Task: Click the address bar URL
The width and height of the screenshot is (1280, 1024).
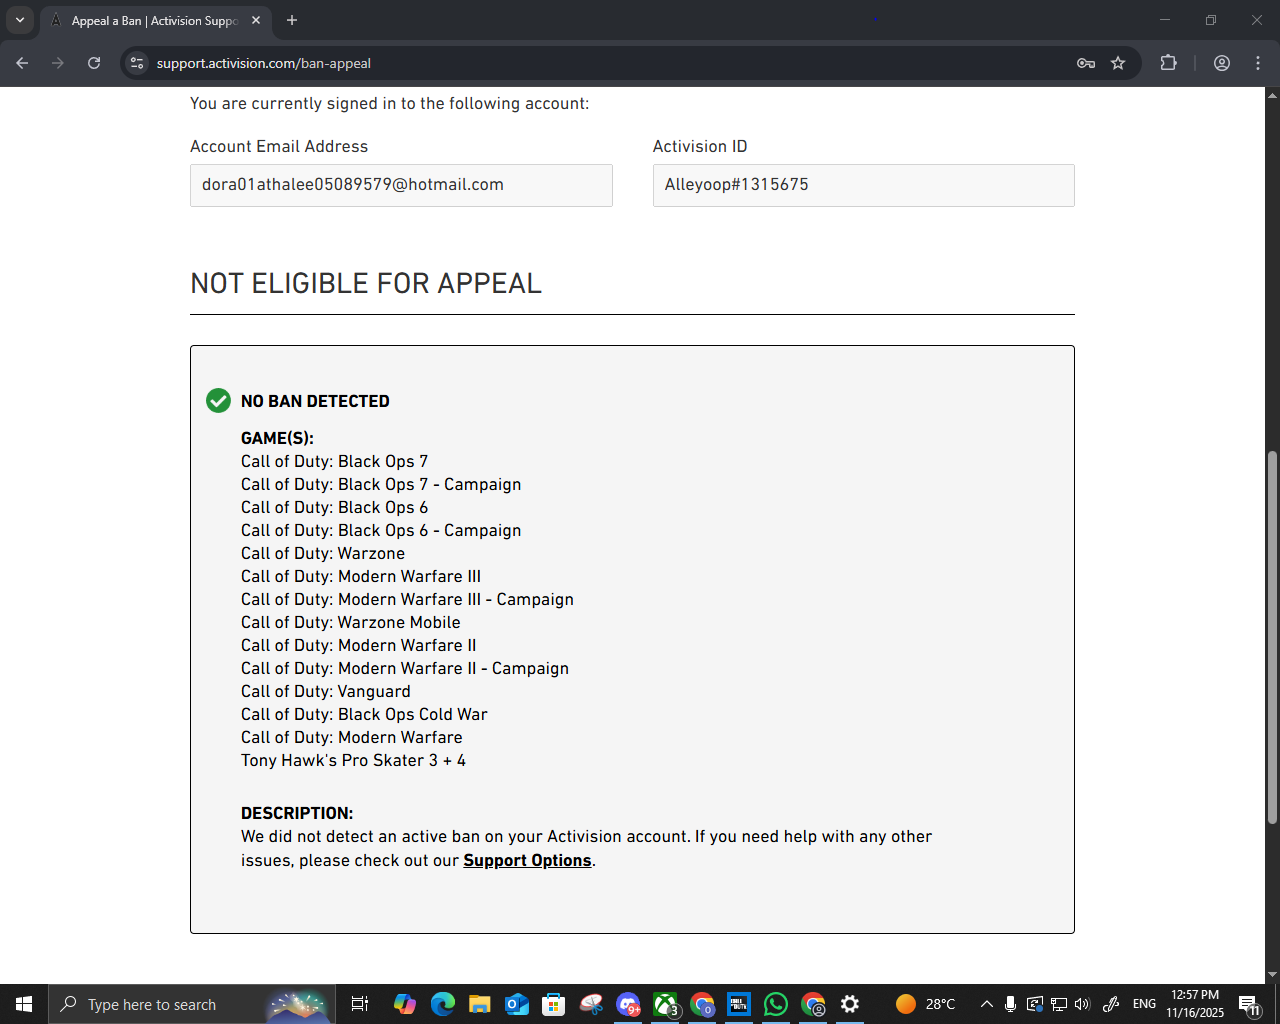Action: pyautogui.click(x=264, y=63)
